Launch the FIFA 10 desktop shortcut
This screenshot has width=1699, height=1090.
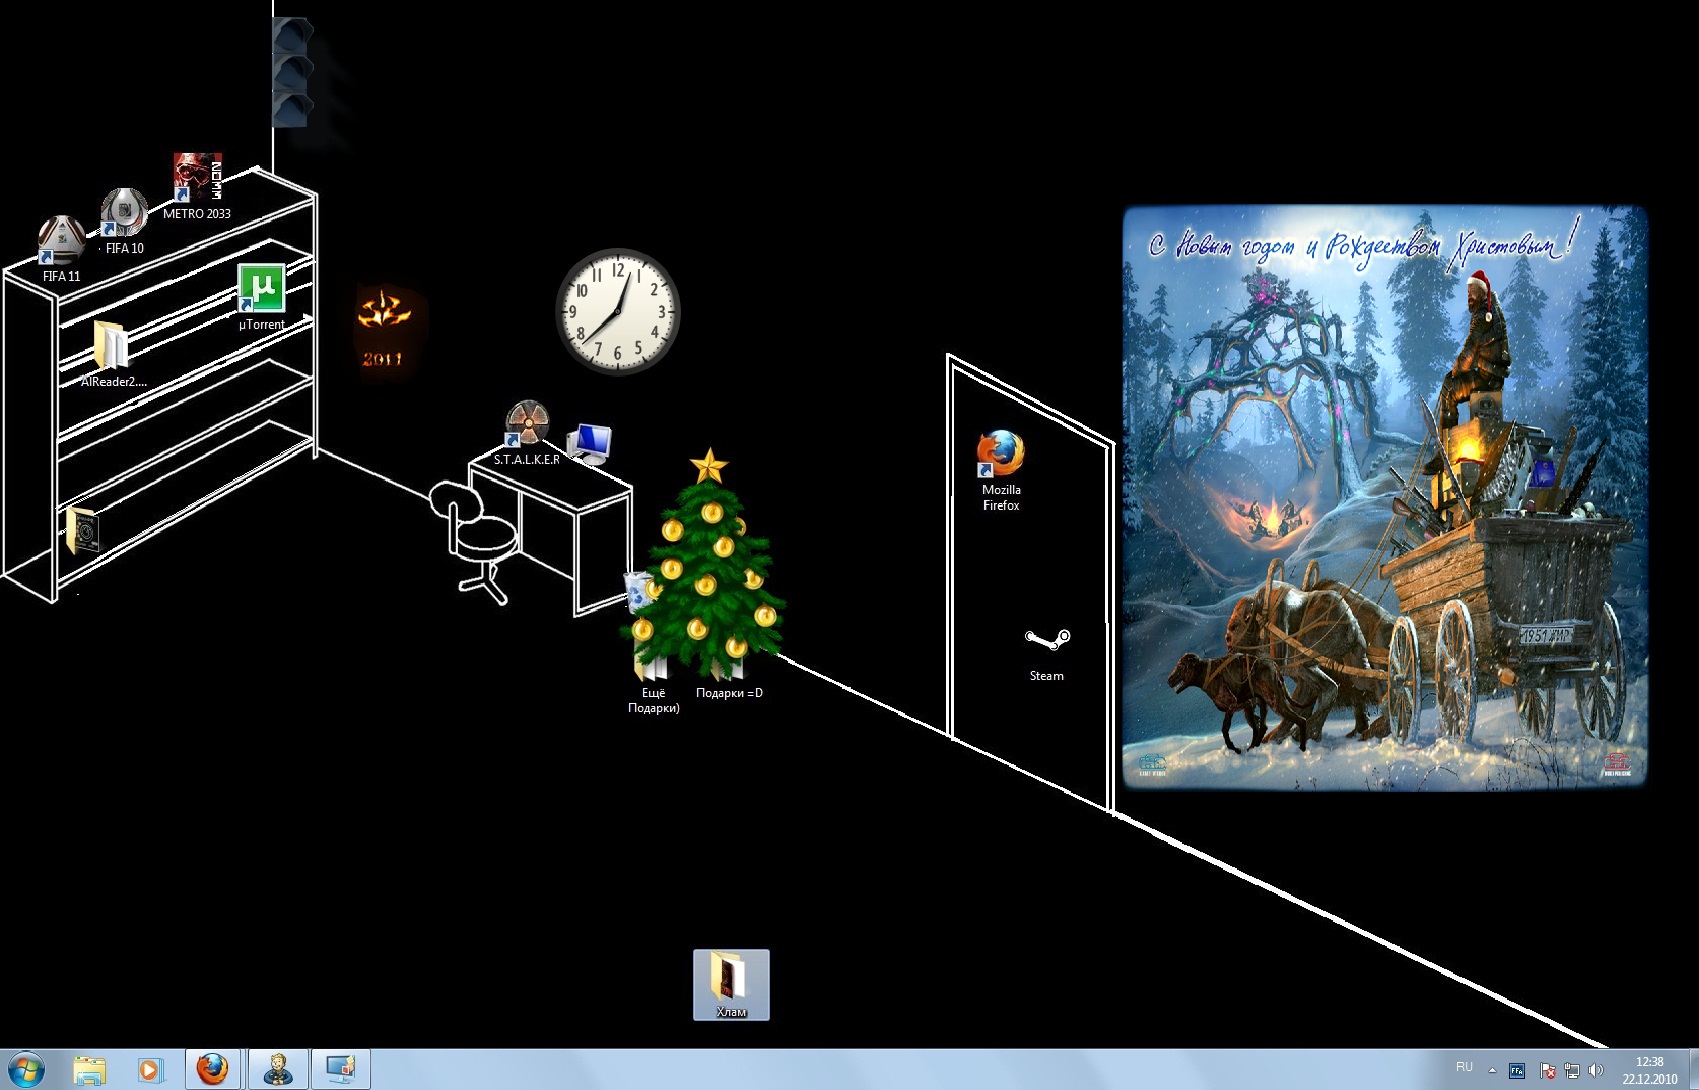(124, 221)
